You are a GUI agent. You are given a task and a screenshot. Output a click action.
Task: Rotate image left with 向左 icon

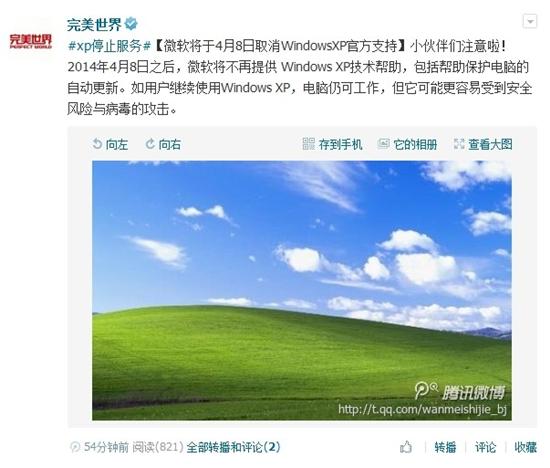pyautogui.click(x=97, y=144)
